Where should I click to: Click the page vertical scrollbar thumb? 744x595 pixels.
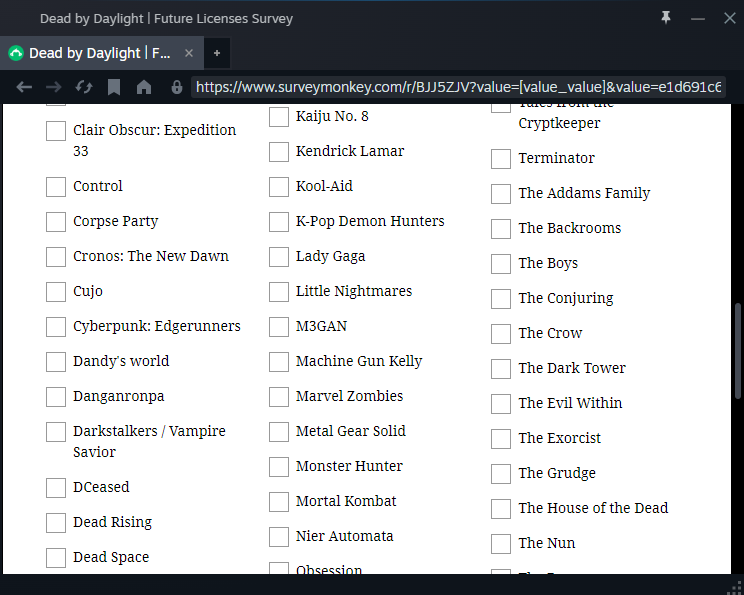click(738, 351)
